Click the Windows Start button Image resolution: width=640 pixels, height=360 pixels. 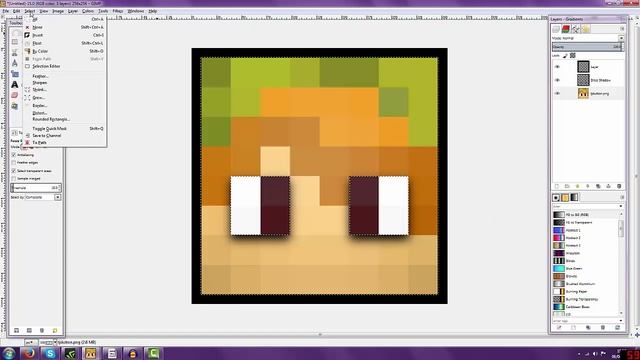tap(9, 353)
